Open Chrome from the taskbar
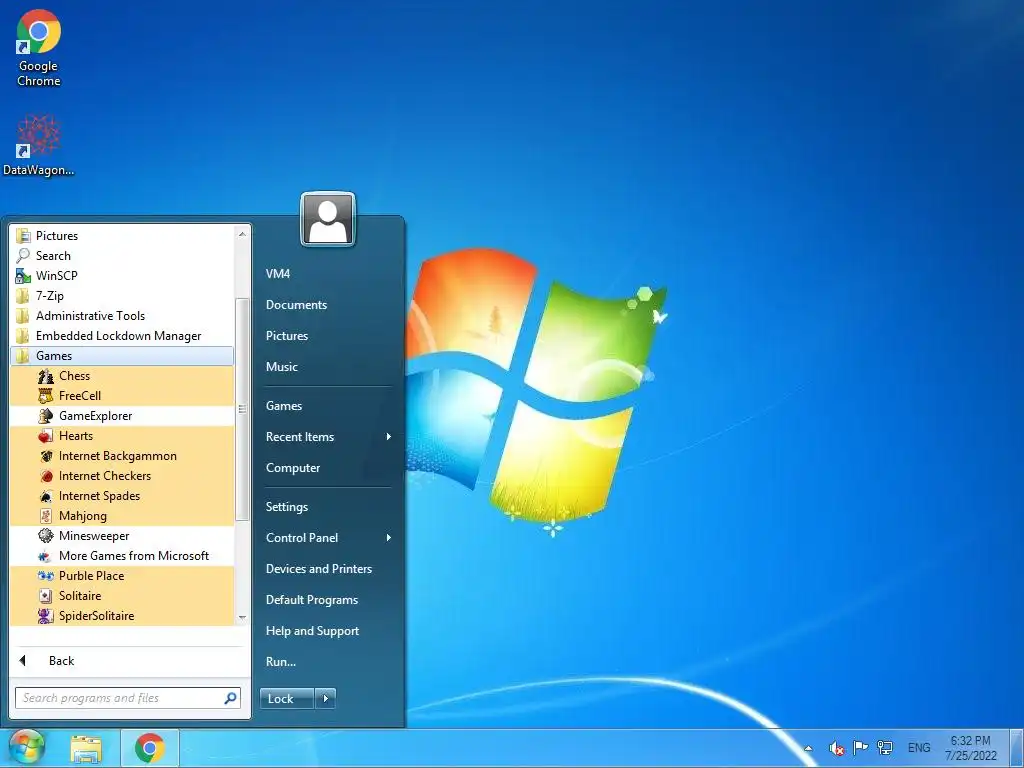This screenshot has width=1024, height=768. (150, 748)
